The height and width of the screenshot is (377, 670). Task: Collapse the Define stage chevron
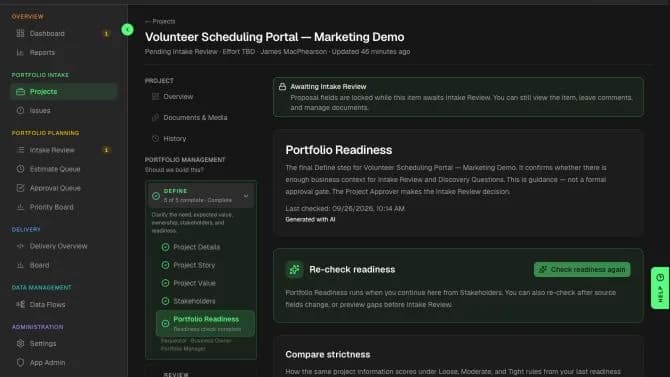click(246, 196)
